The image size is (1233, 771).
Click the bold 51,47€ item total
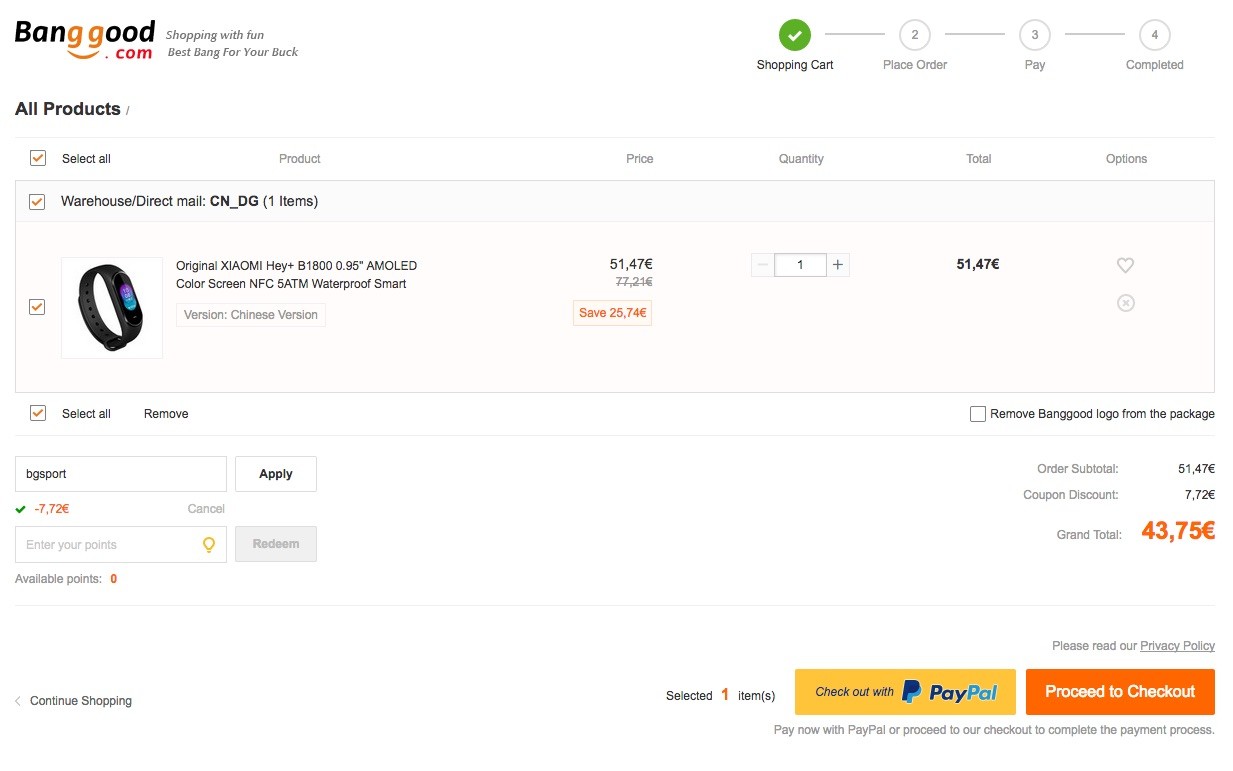(978, 264)
